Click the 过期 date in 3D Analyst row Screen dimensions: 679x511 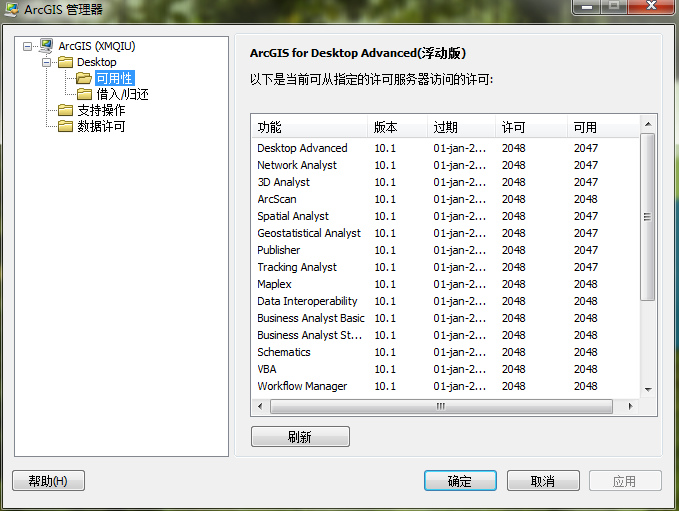tap(459, 182)
